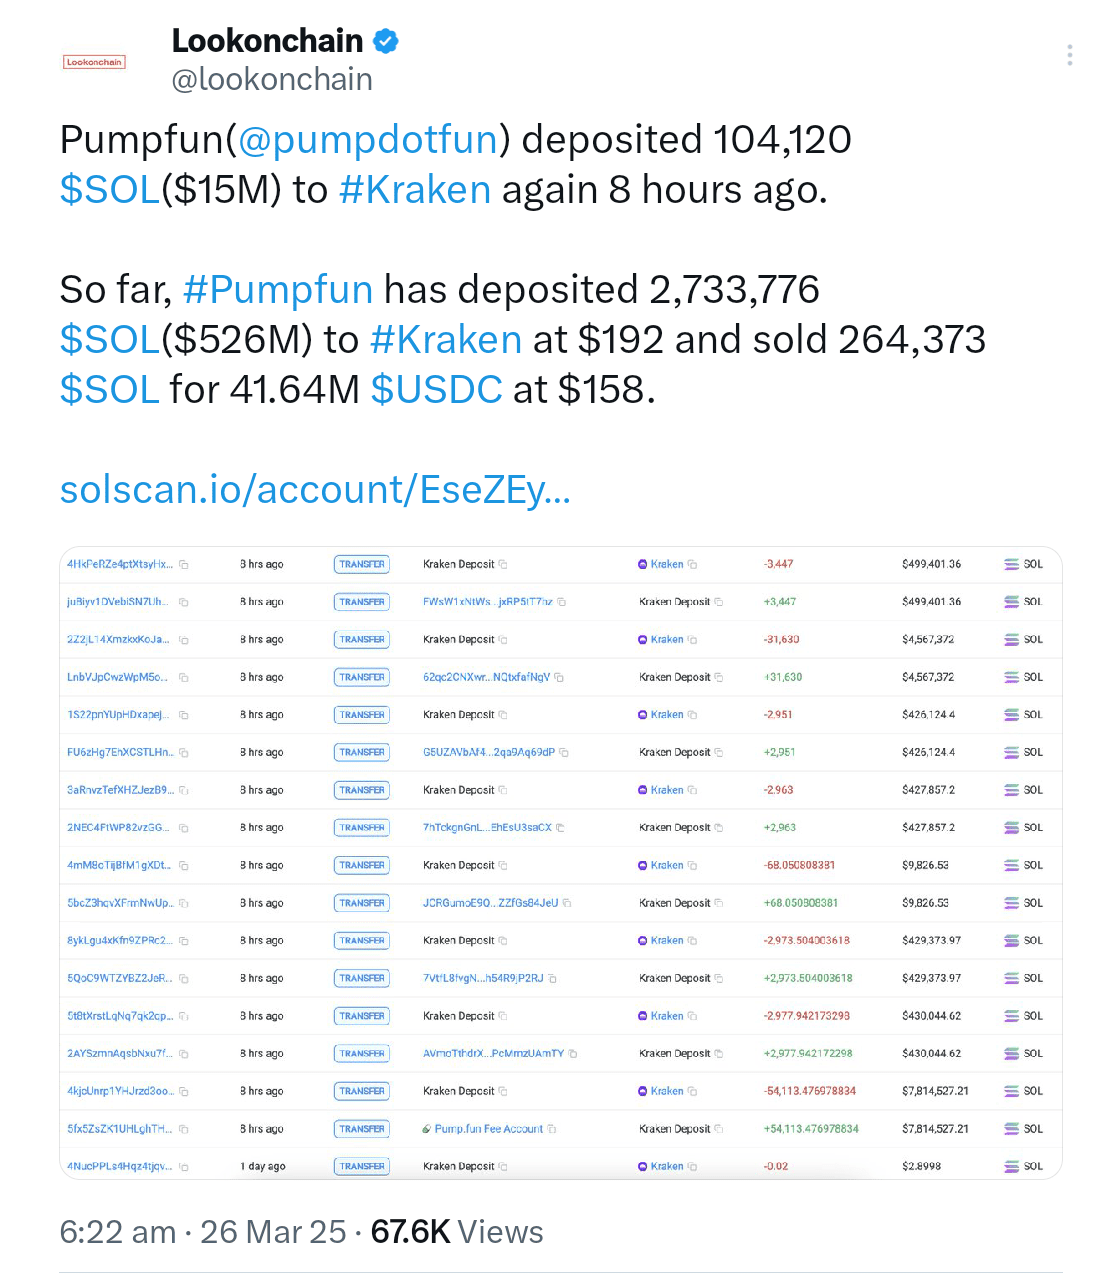Image resolution: width=1106 pixels, height=1277 pixels.
Task: Click the @lookonchain handle
Action: coord(272,78)
